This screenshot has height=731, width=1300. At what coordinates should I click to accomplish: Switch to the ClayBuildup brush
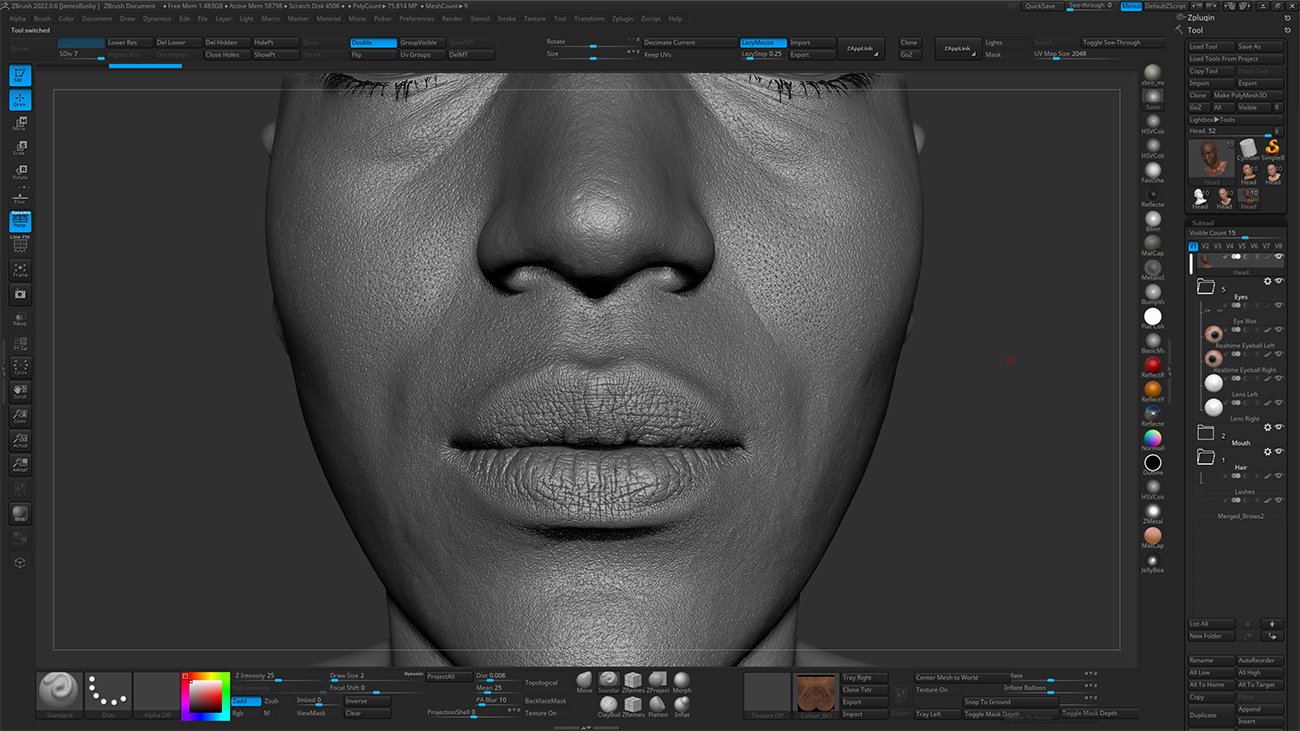(609, 704)
